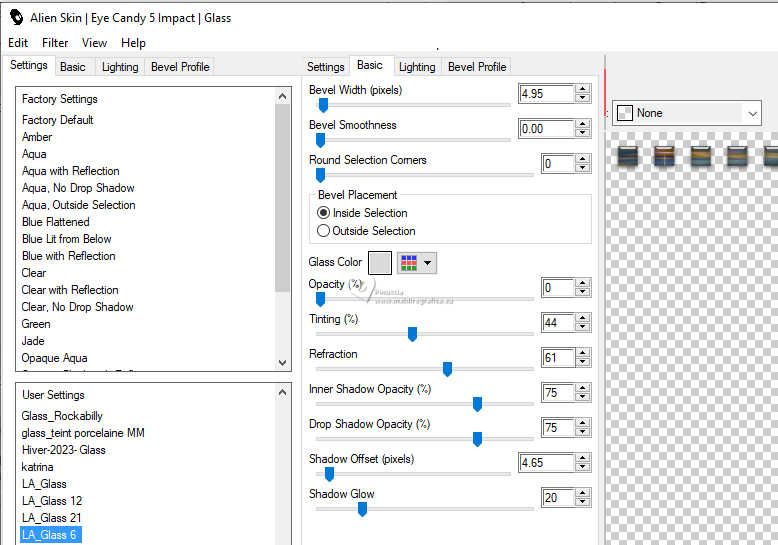The width and height of the screenshot is (778, 545).
Task: Increase Bevel Width with spinner up arrow
Action: (583, 89)
